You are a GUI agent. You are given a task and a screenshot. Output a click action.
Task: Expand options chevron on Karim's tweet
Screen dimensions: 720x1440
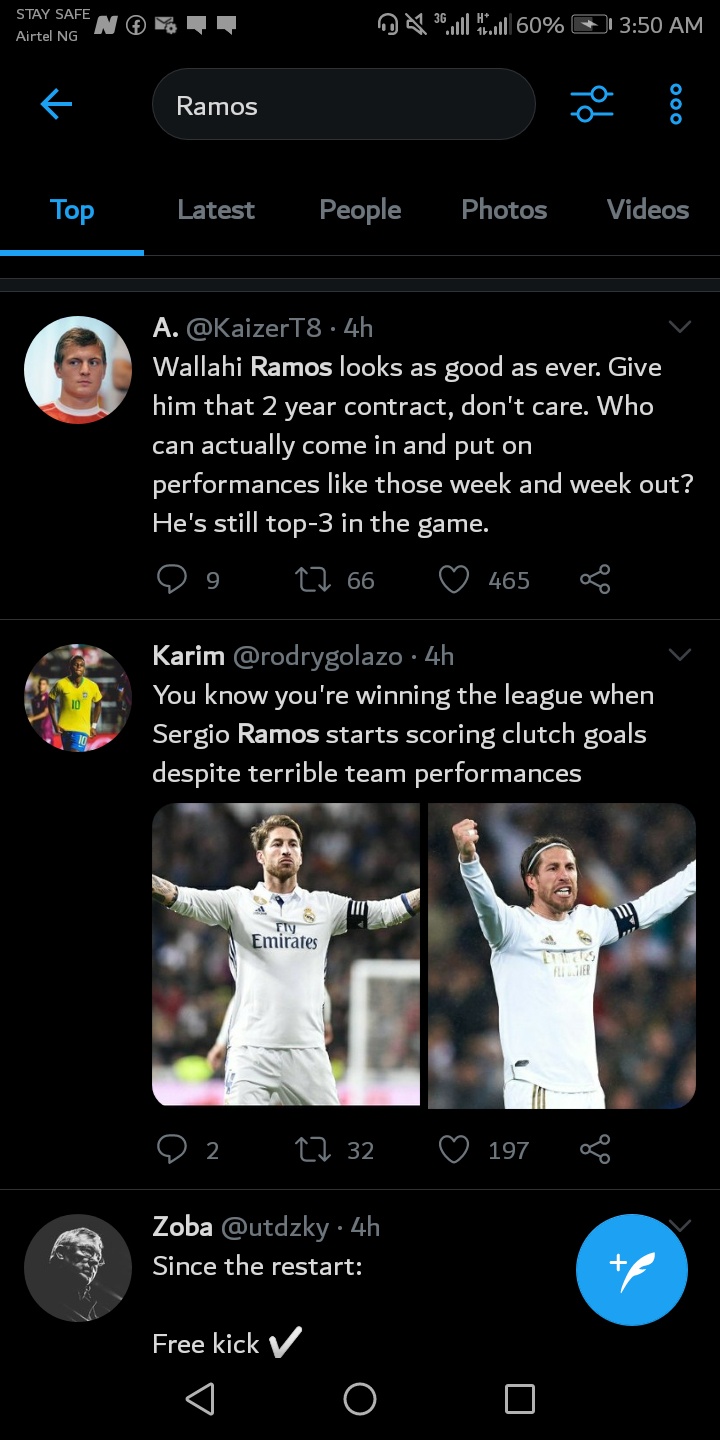(680, 656)
